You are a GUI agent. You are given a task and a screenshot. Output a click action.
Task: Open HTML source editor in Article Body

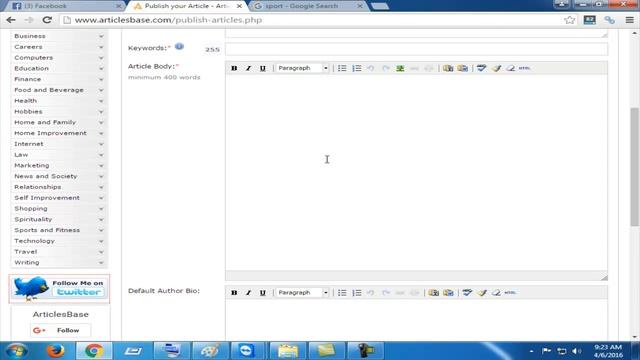click(524, 68)
